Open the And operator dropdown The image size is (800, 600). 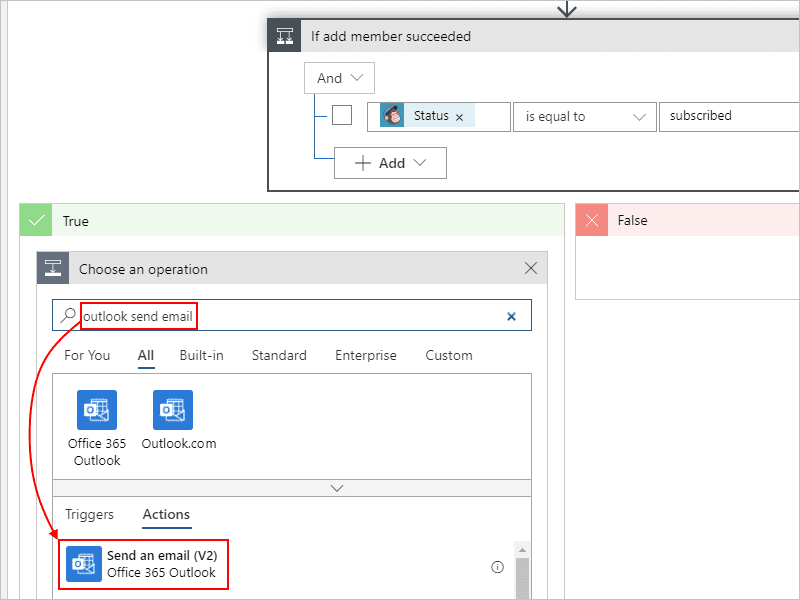tap(339, 78)
